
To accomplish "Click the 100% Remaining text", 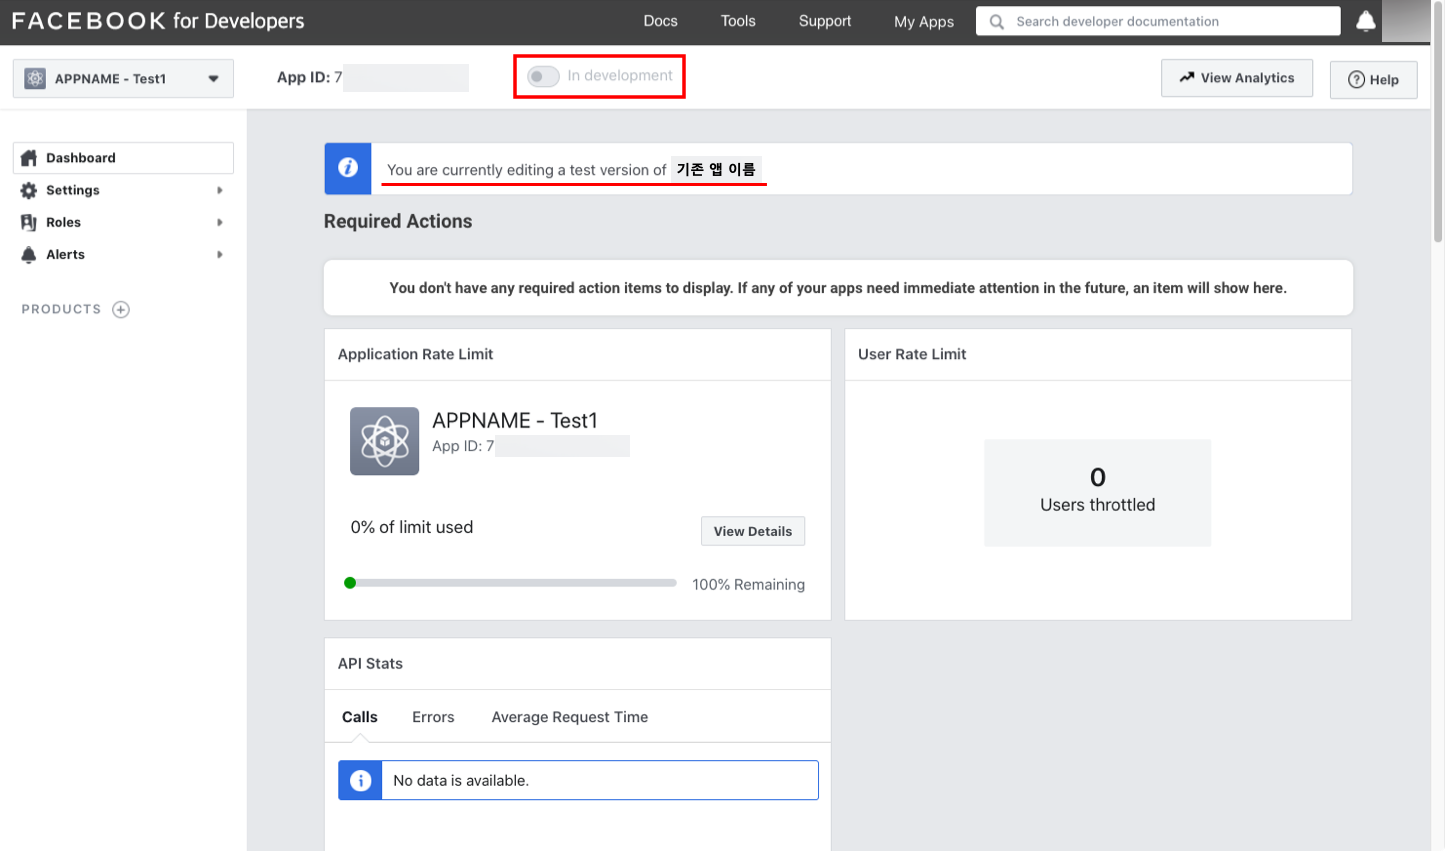I will [x=748, y=585].
